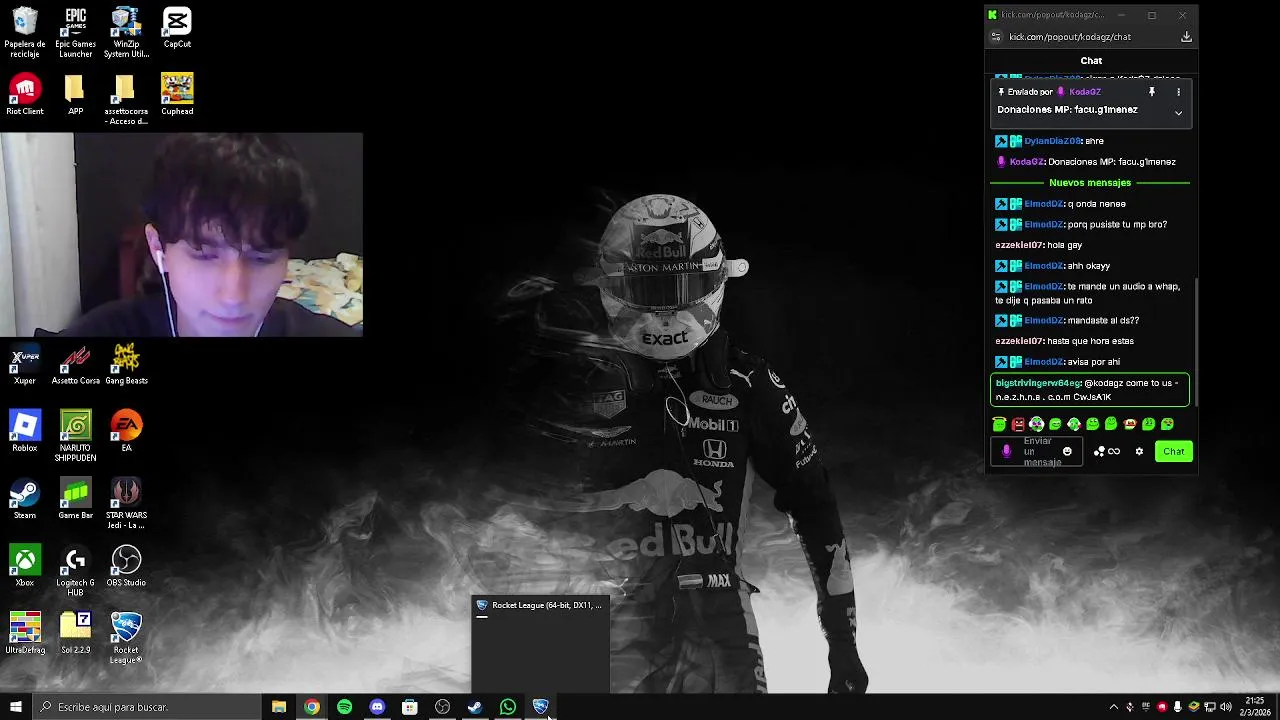Select the Gang Beasts desktop icon
1280x720 pixels.
click(126, 365)
